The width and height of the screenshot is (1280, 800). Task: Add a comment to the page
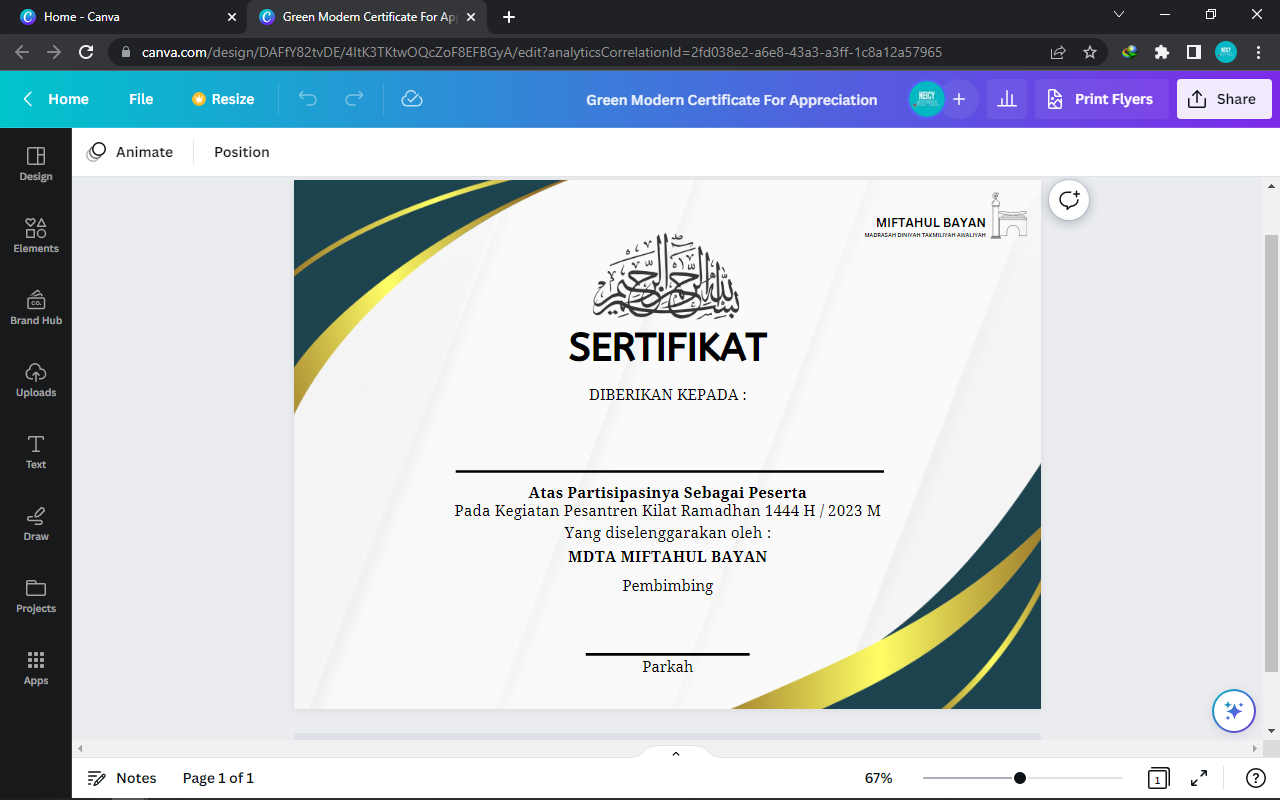1069,200
